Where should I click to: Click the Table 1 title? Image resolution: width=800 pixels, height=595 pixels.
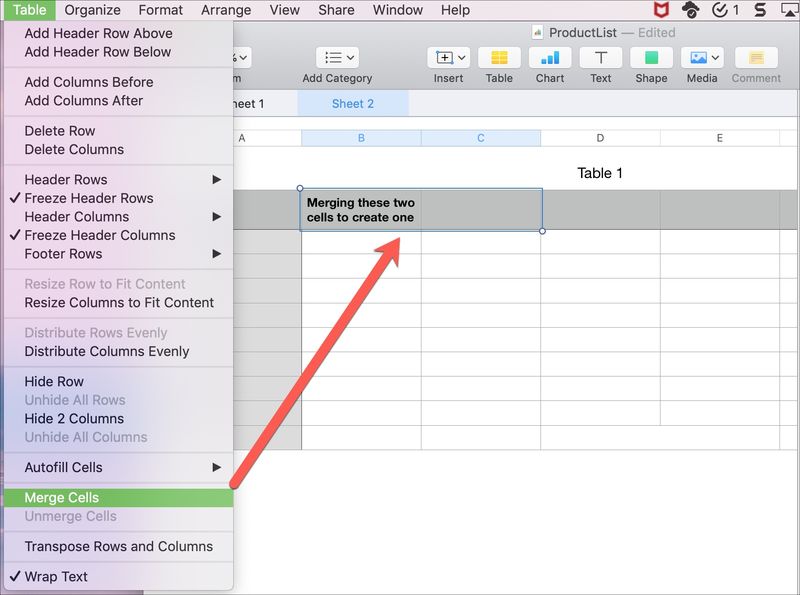click(x=599, y=173)
